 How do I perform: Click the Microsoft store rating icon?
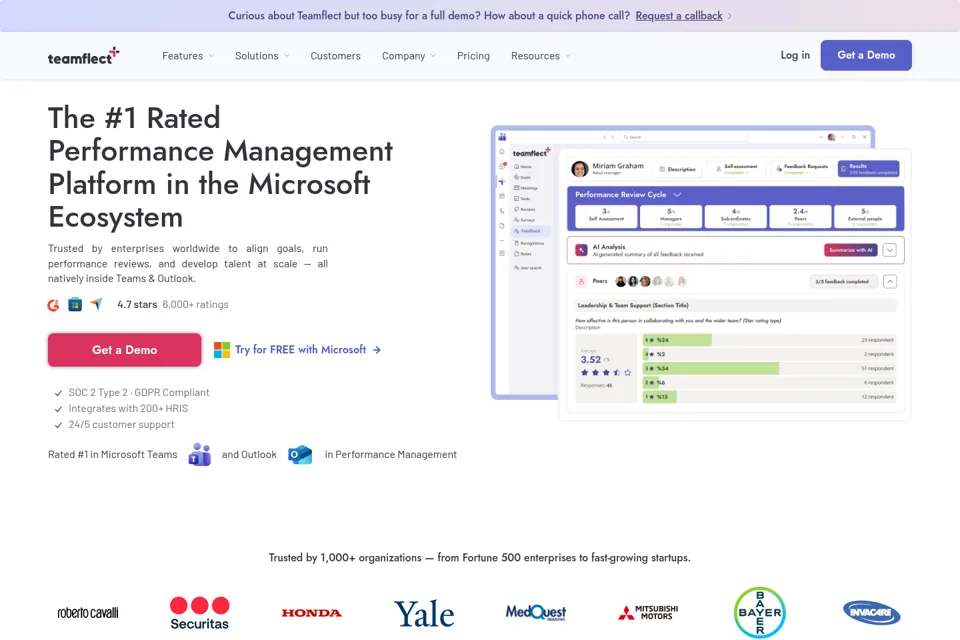(75, 304)
